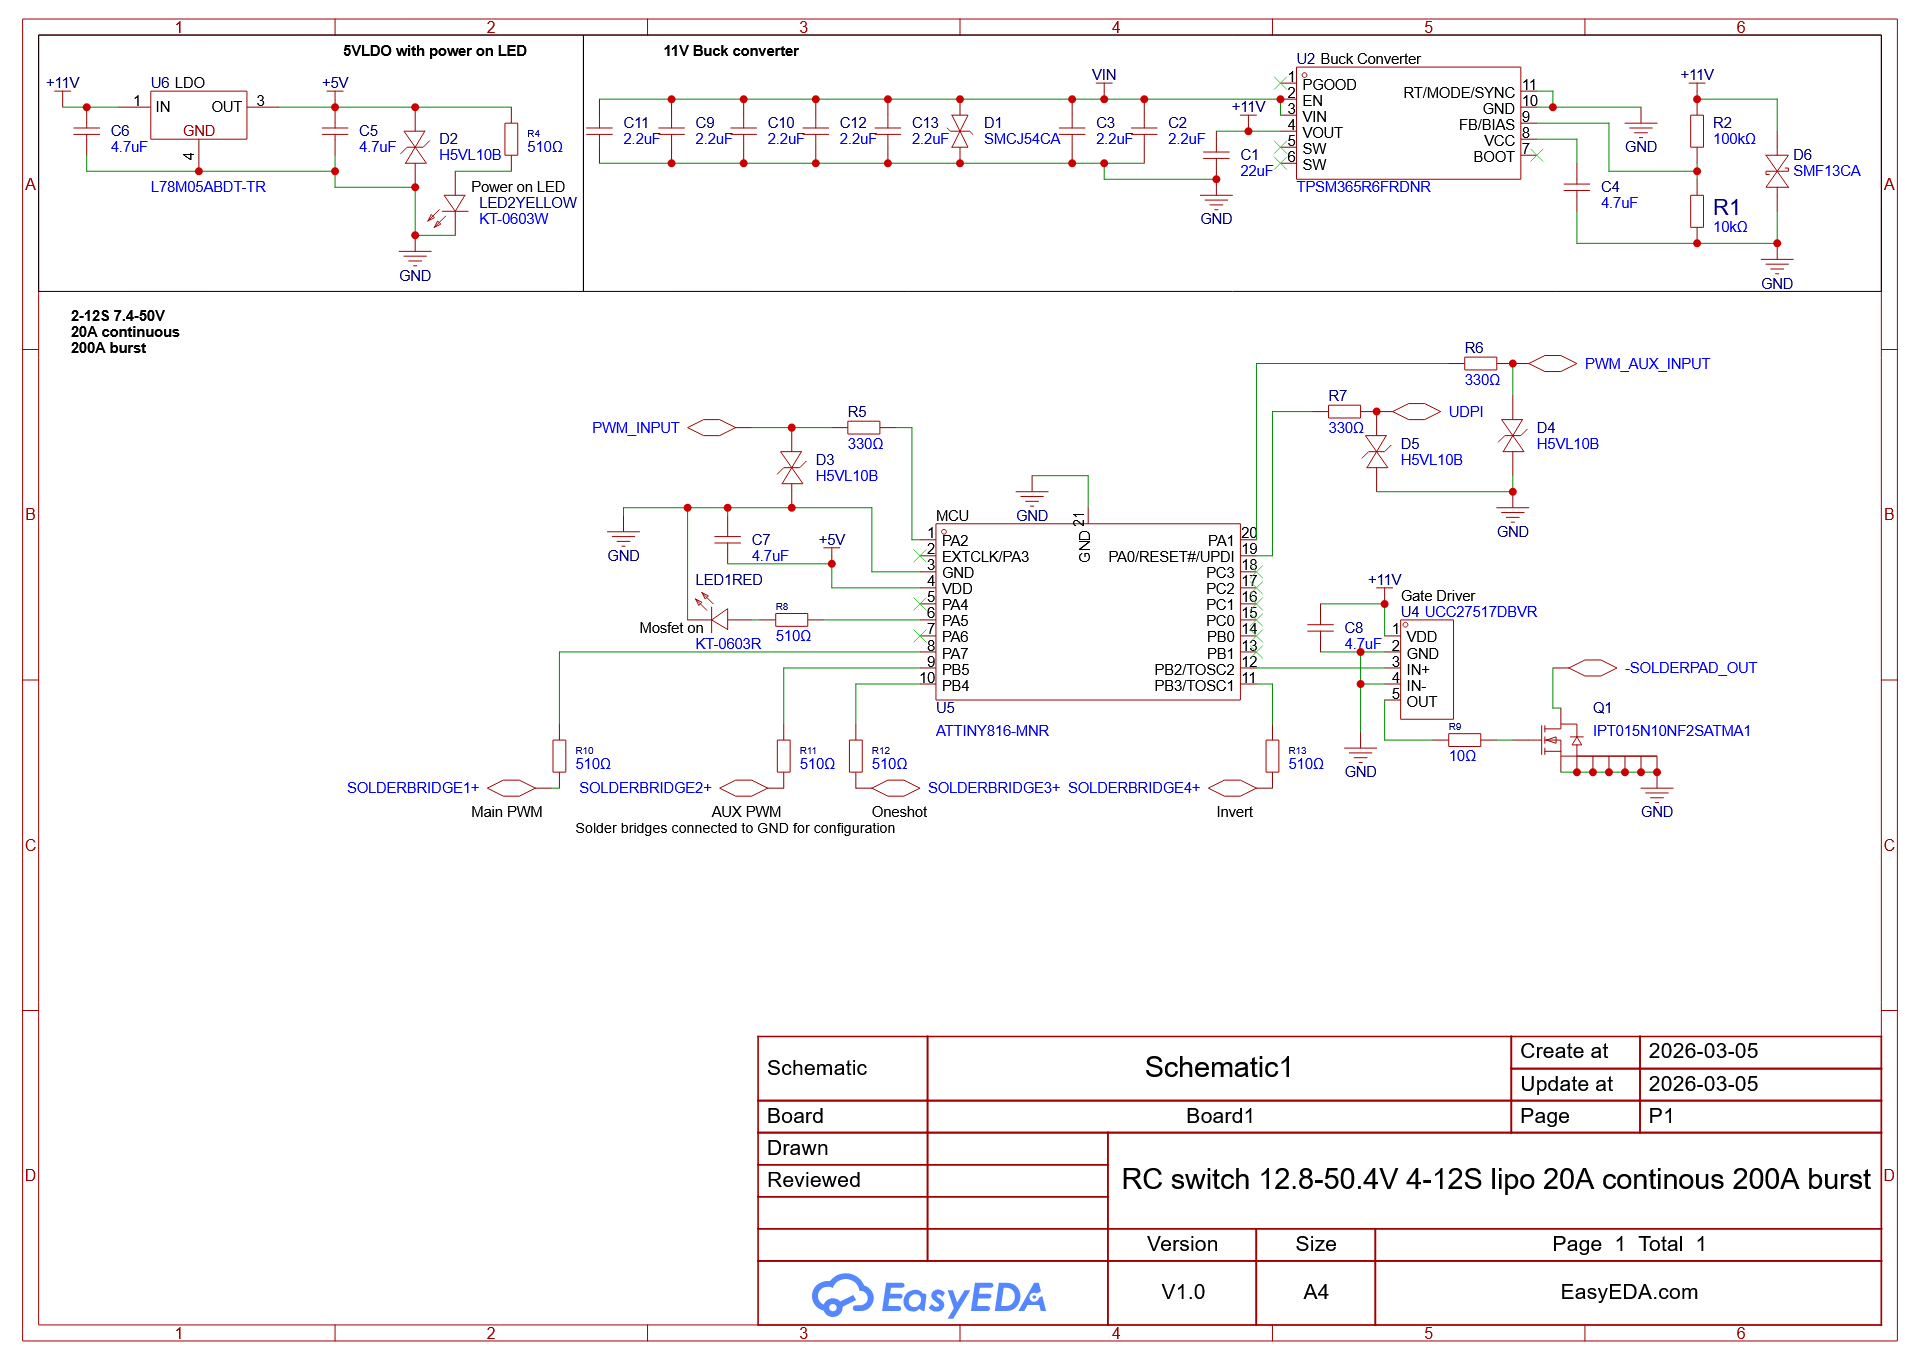Select the C6 4.7uF capacitor symbol
Image resolution: width=1920 pixels, height=1360 pixels.
pos(86,131)
